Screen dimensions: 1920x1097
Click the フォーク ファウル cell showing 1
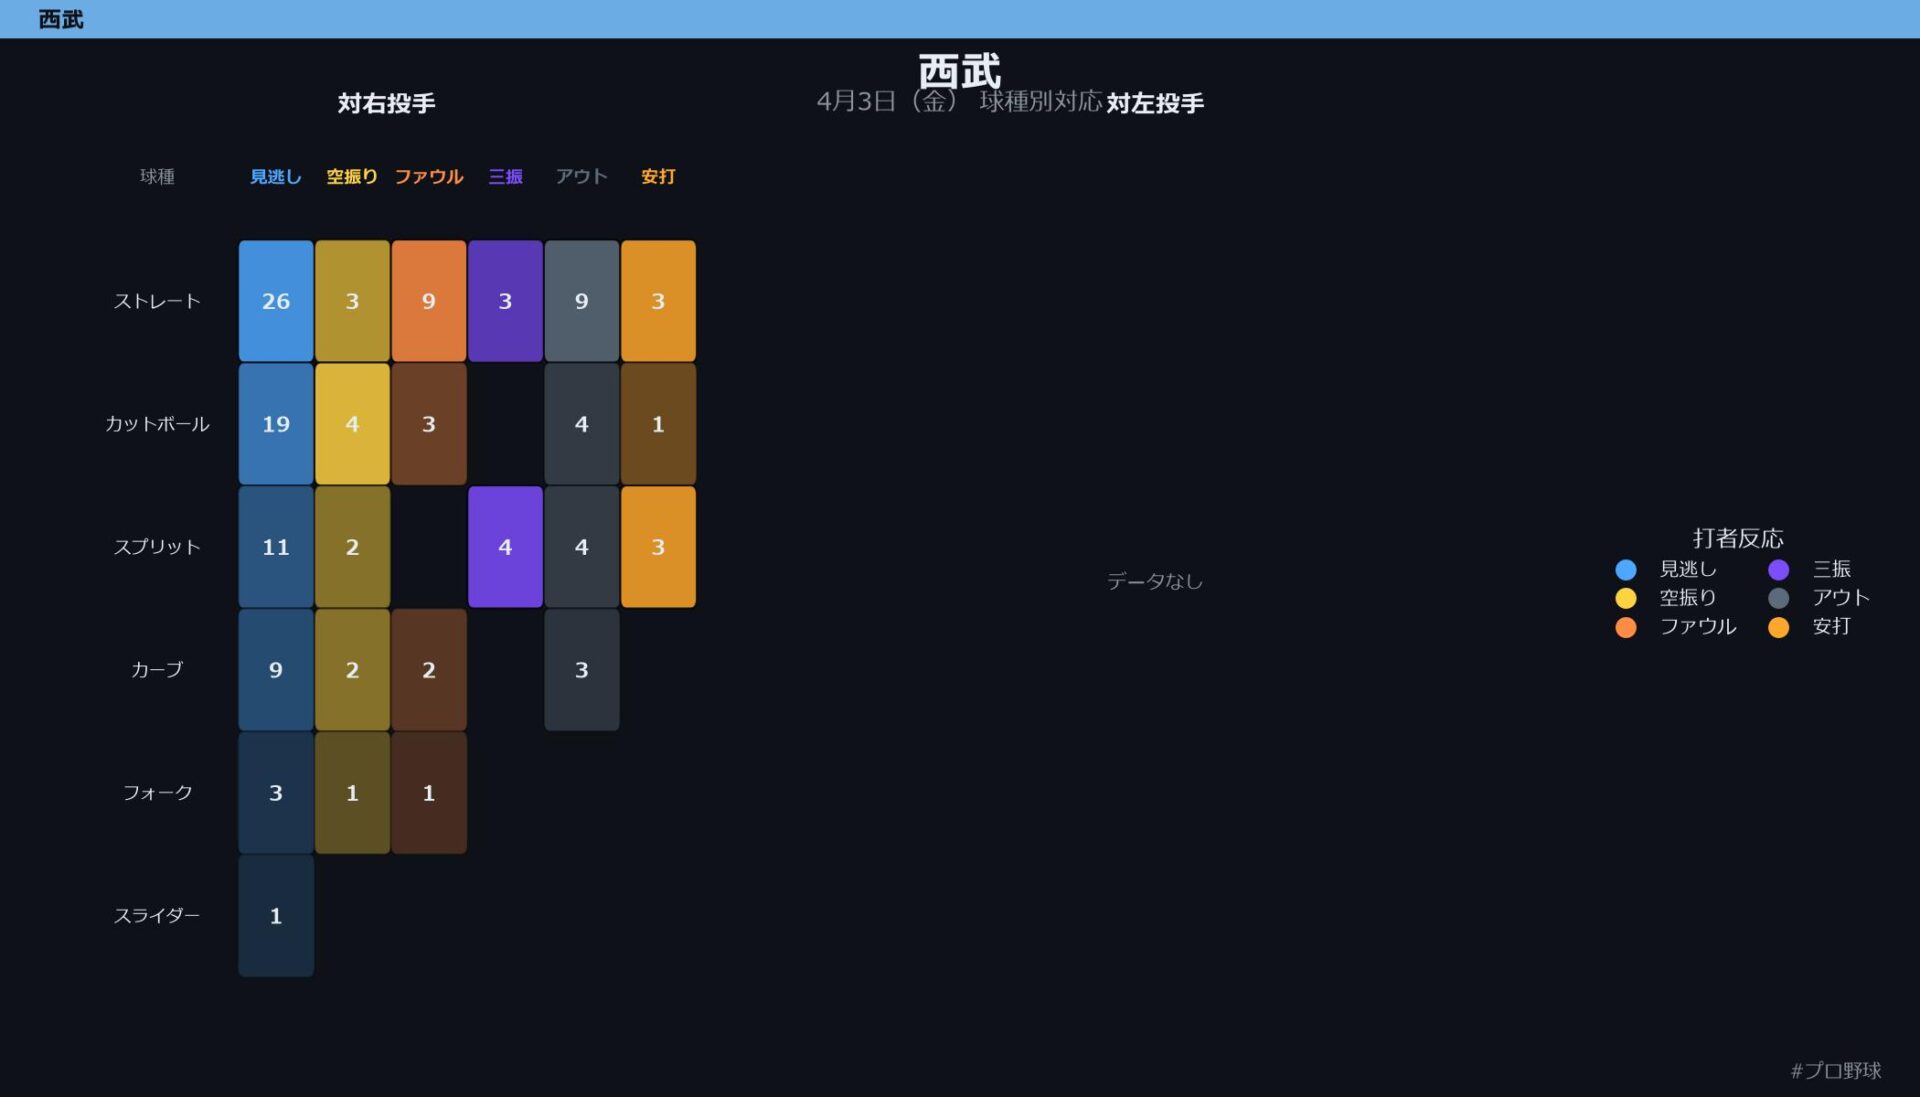point(429,793)
